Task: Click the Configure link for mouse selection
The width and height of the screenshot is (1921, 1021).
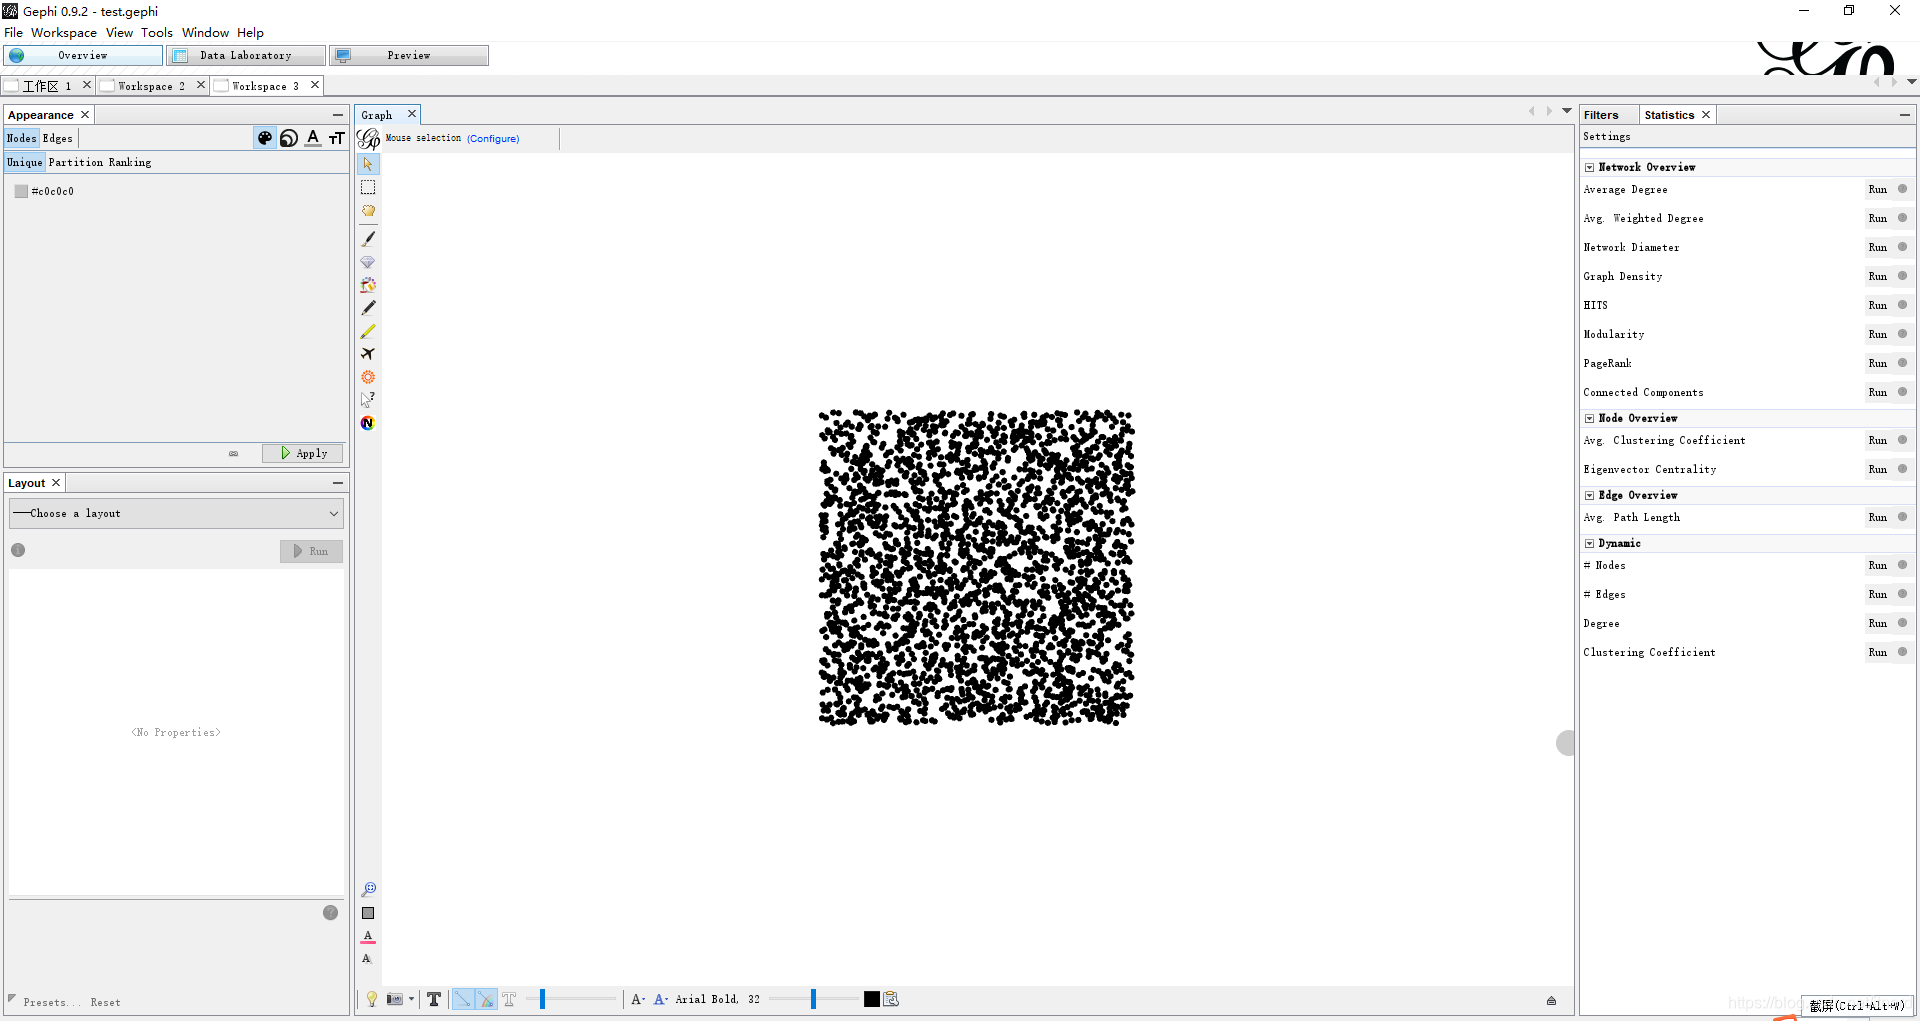Action: point(493,139)
